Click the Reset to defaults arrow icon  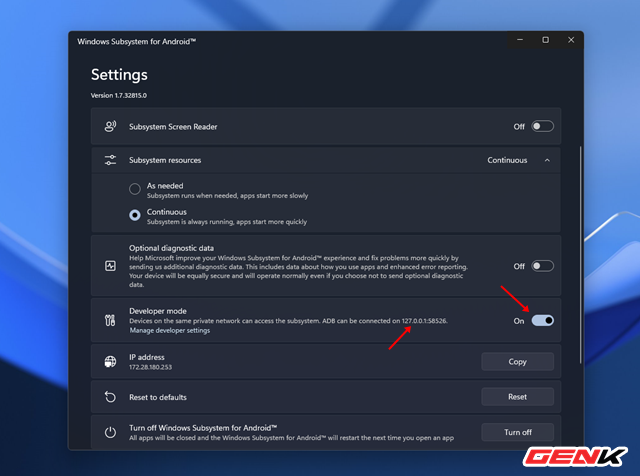point(110,397)
